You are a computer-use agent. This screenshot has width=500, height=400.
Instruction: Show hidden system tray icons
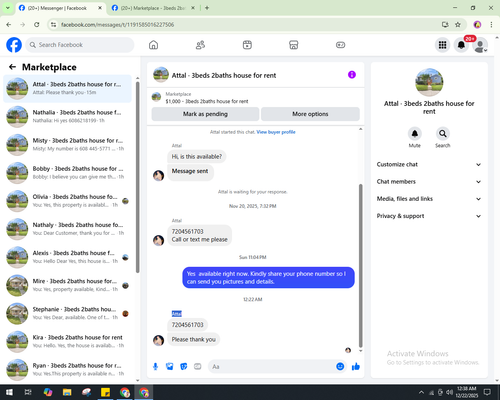[421, 392]
